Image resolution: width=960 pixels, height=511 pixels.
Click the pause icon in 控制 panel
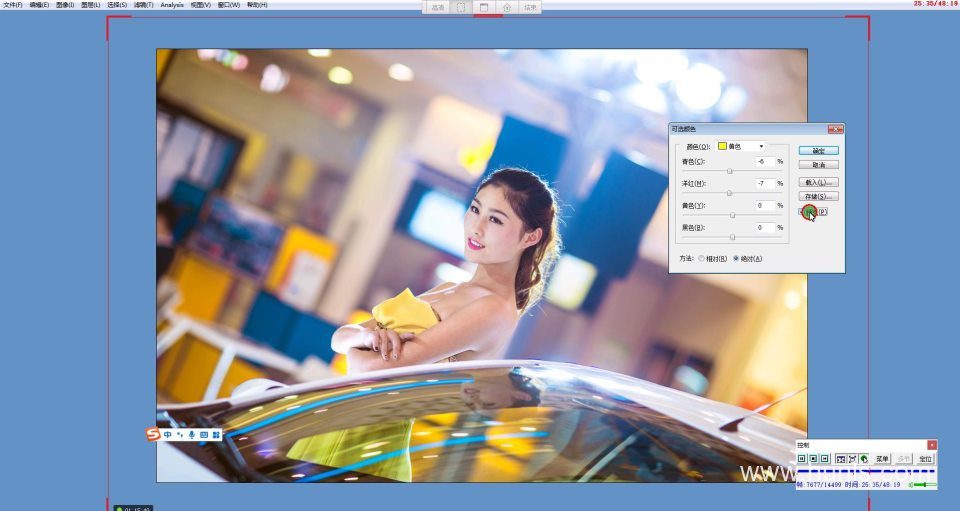coord(801,458)
